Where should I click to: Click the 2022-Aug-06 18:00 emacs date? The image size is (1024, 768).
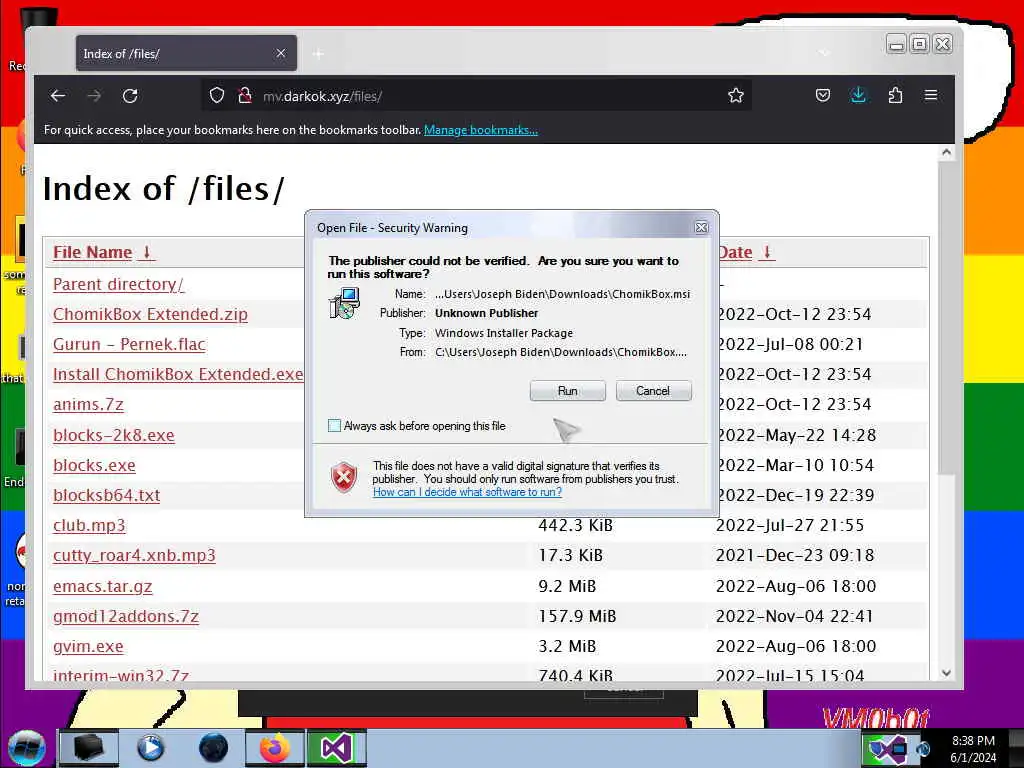tap(796, 586)
